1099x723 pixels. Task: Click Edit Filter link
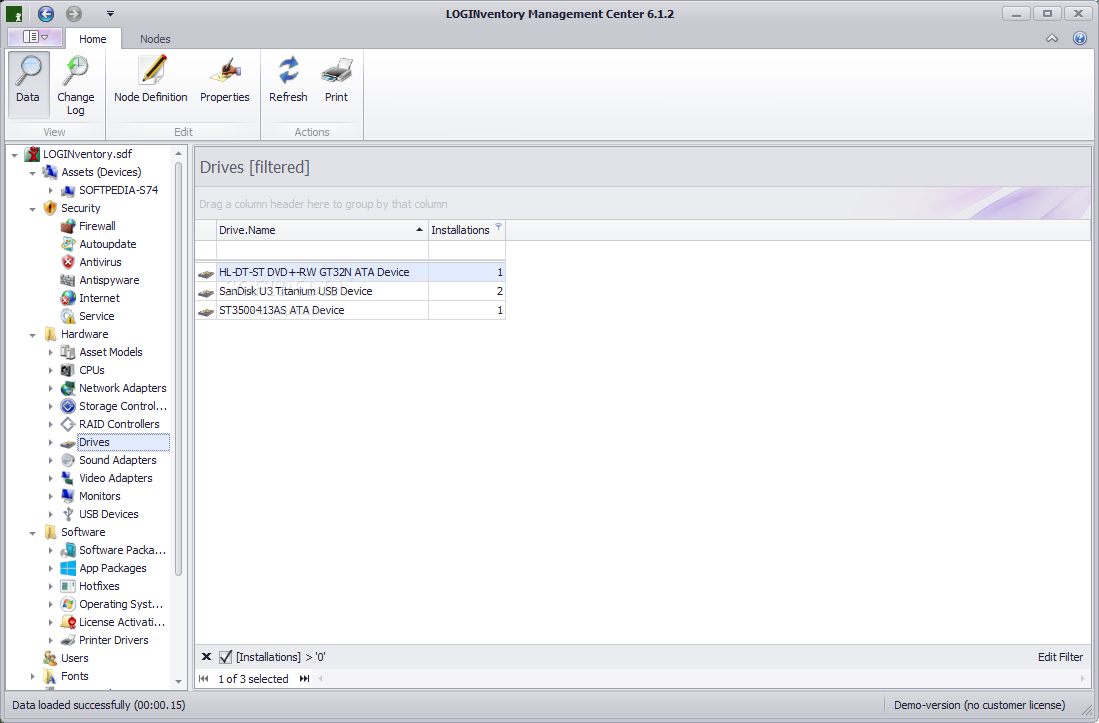pyautogui.click(x=1060, y=657)
